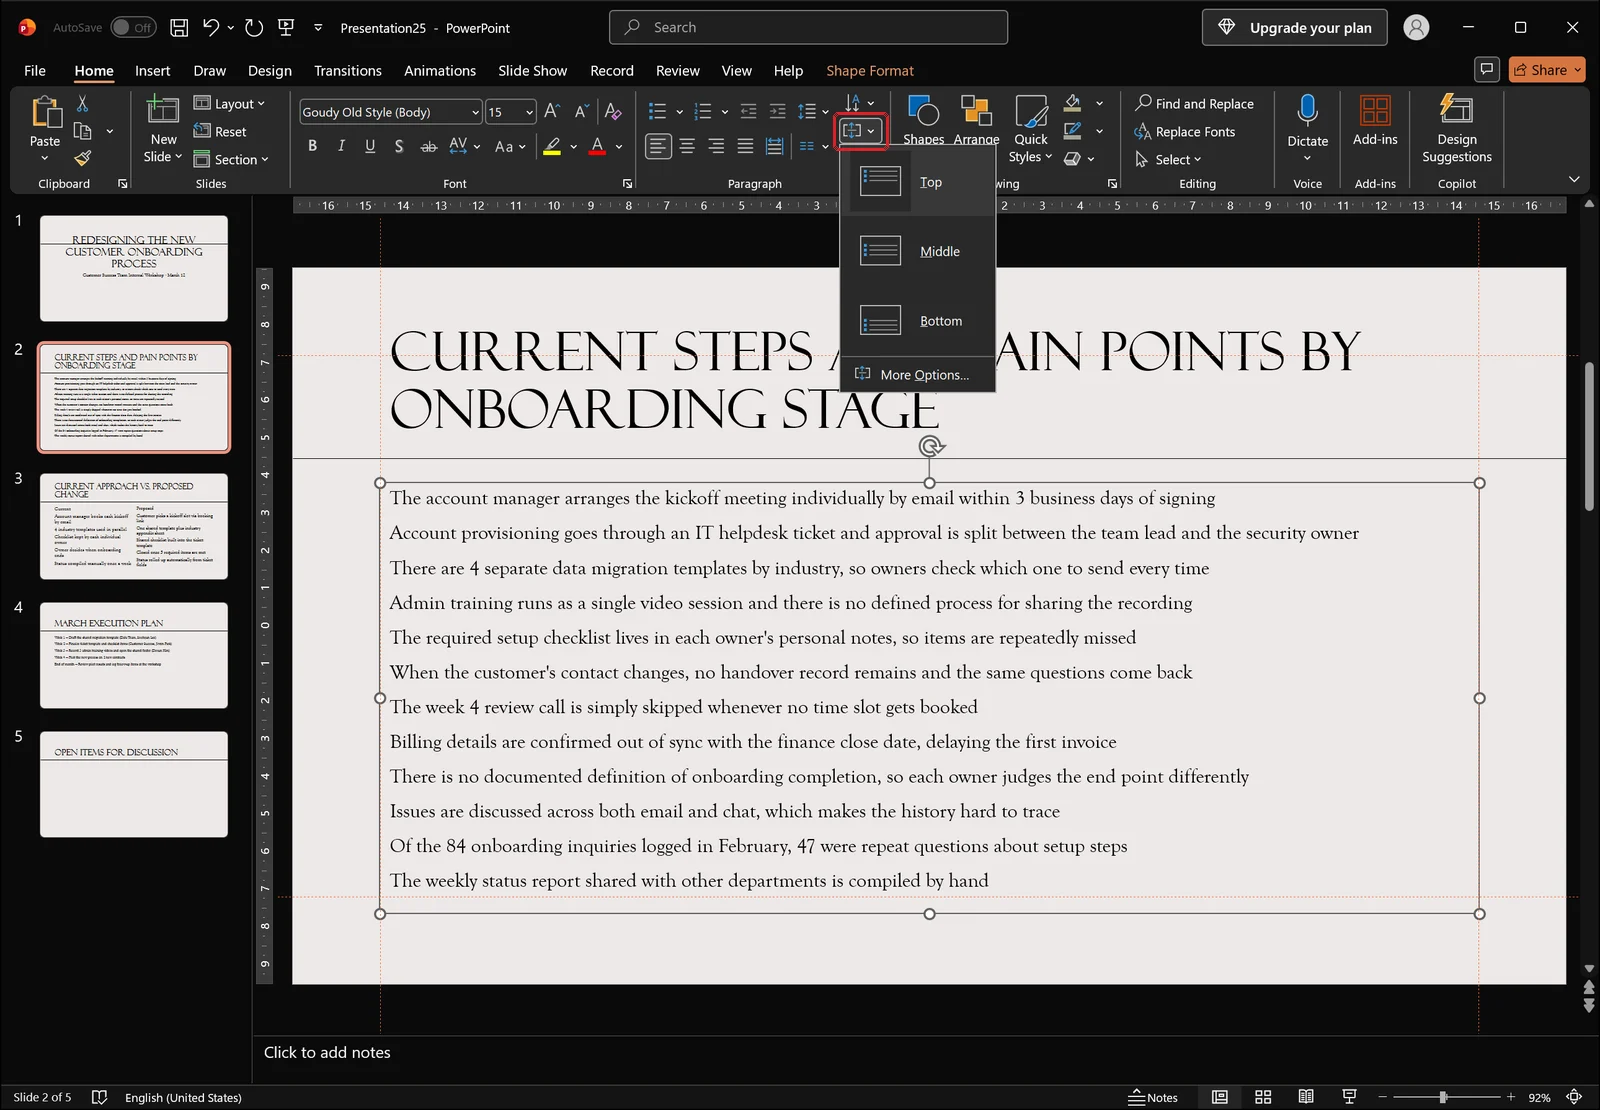Collapse the ribbon chevron
The height and width of the screenshot is (1110, 1600).
[1574, 179]
